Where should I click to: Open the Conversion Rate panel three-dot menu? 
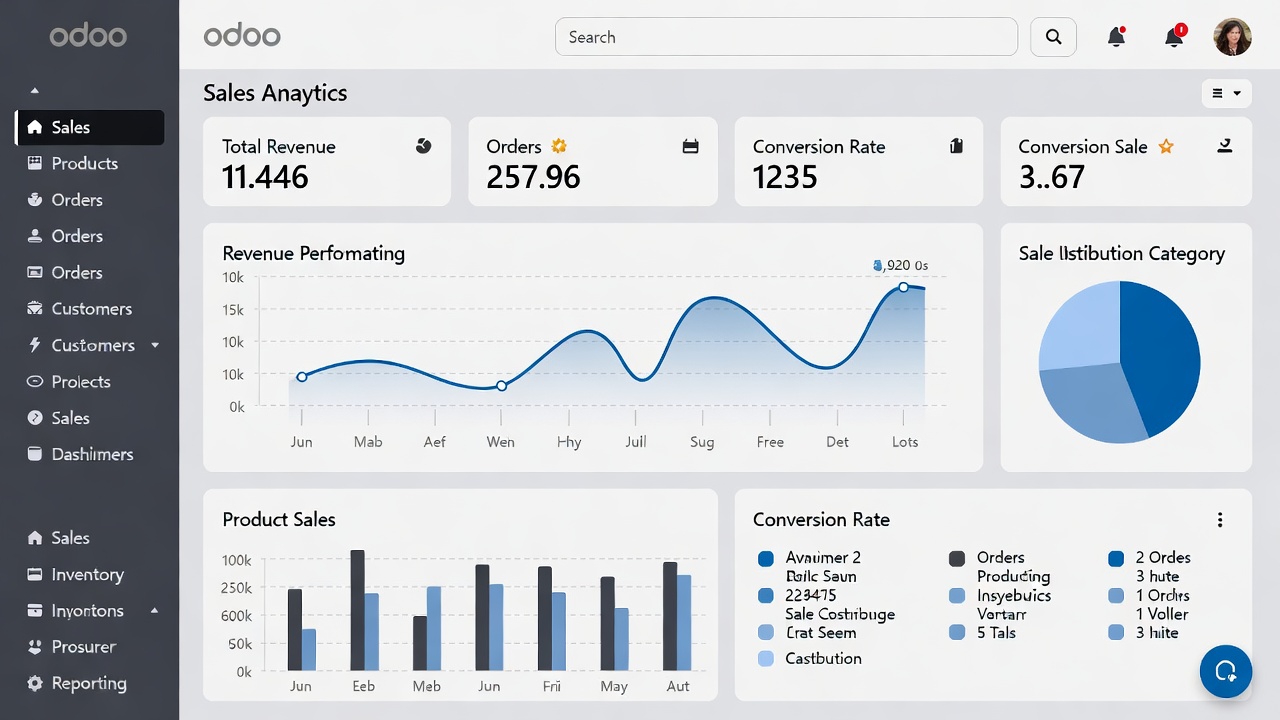[1220, 520]
